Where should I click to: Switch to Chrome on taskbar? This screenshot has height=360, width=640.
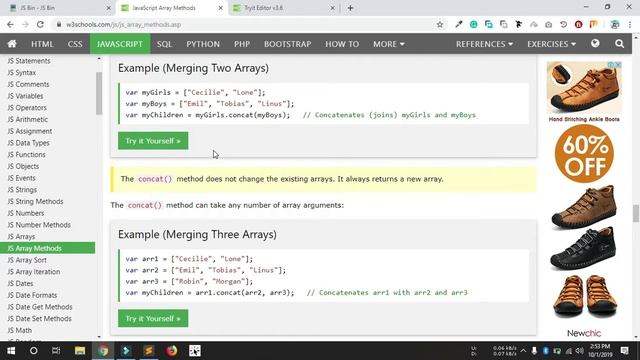pyautogui.click(x=103, y=351)
